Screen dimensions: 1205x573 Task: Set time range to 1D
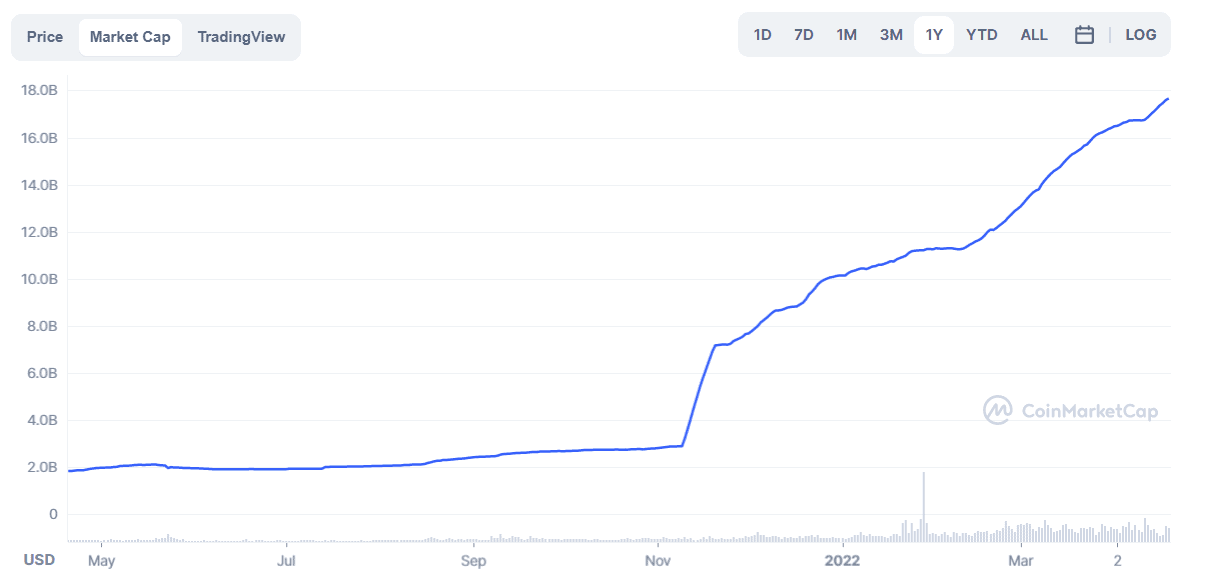762,35
